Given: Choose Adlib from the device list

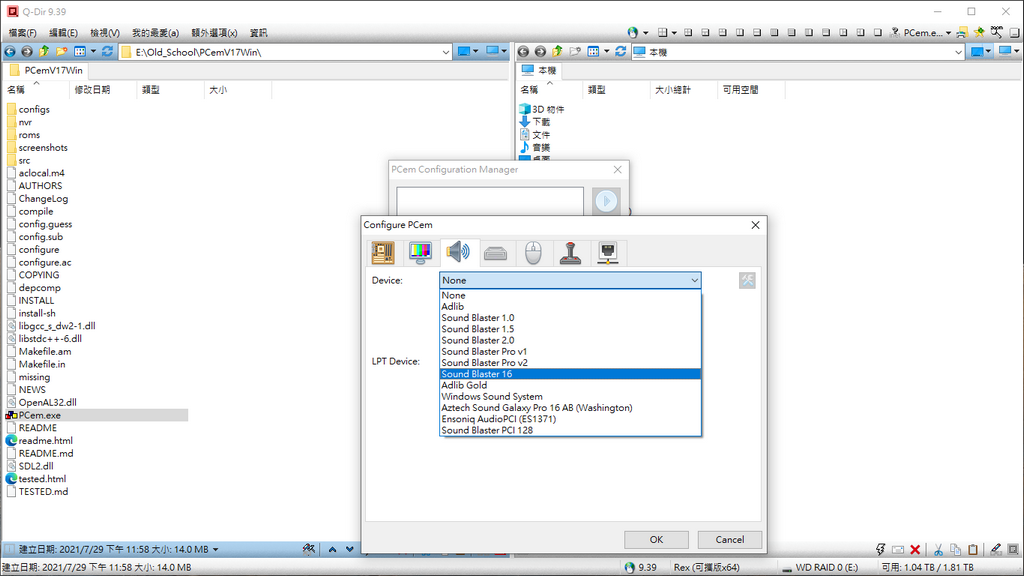Looking at the screenshot, I should [x=570, y=306].
